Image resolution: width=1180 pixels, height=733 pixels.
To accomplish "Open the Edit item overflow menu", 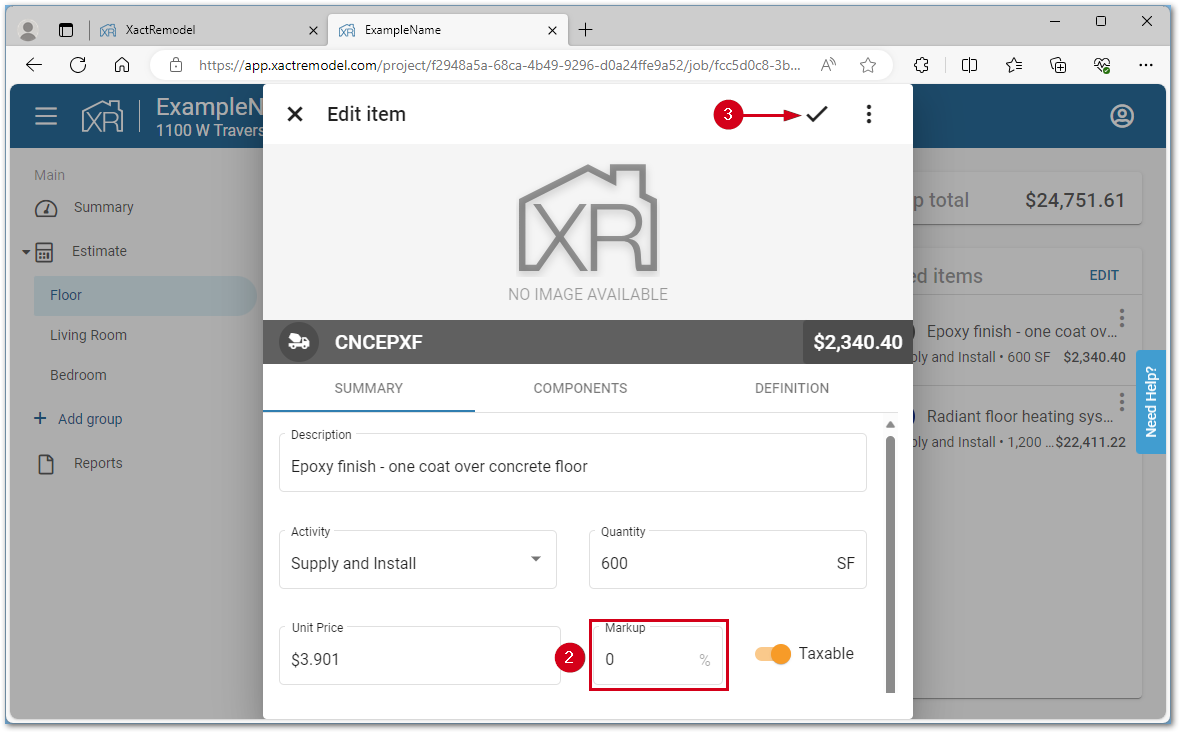I will 868,114.
